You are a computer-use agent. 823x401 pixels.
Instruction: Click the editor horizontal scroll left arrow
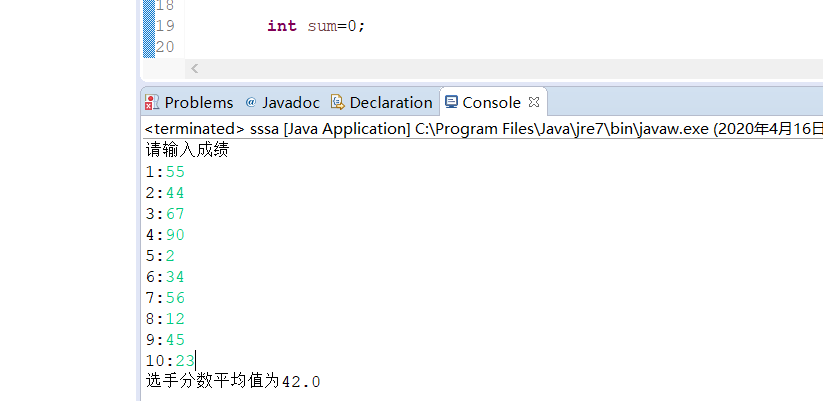[195, 68]
